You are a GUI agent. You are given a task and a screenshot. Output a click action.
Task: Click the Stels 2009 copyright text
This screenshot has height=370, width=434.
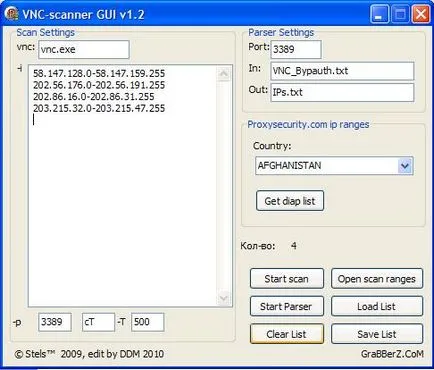(x=89, y=354)
